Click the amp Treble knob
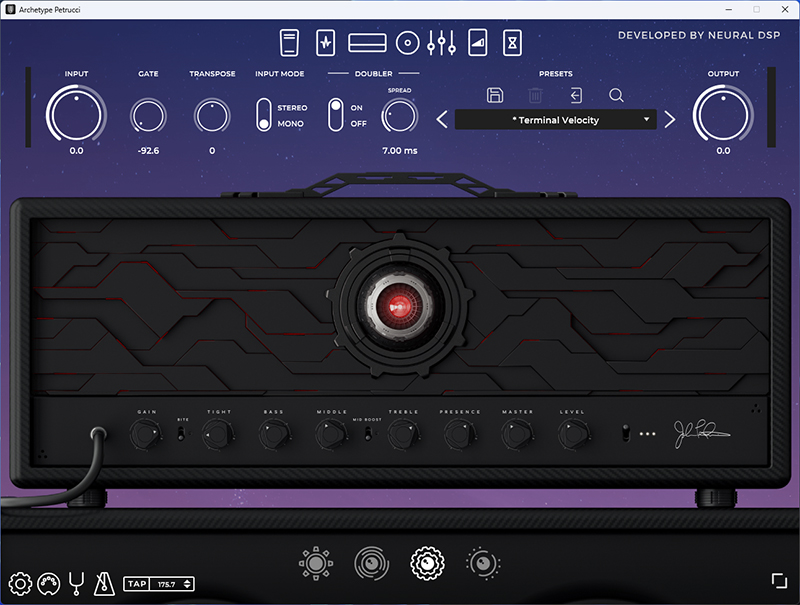The width and height of the screenshot is (800, 605). click(404, 435)
